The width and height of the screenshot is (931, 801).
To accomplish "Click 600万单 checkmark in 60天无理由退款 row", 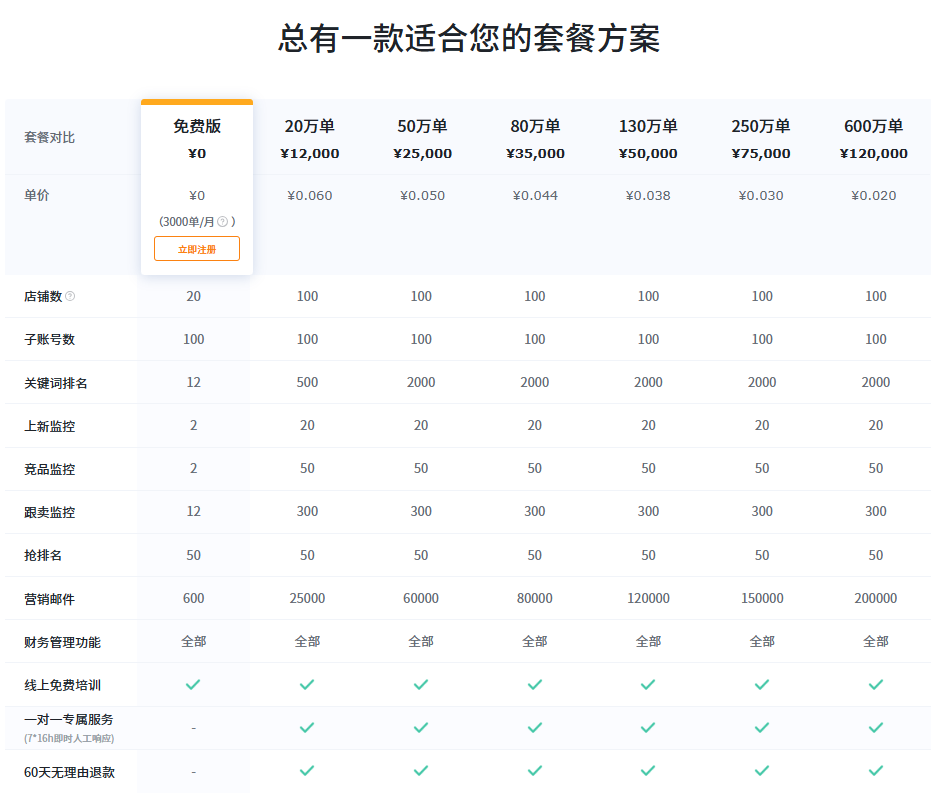I will [x=876, y=771].
